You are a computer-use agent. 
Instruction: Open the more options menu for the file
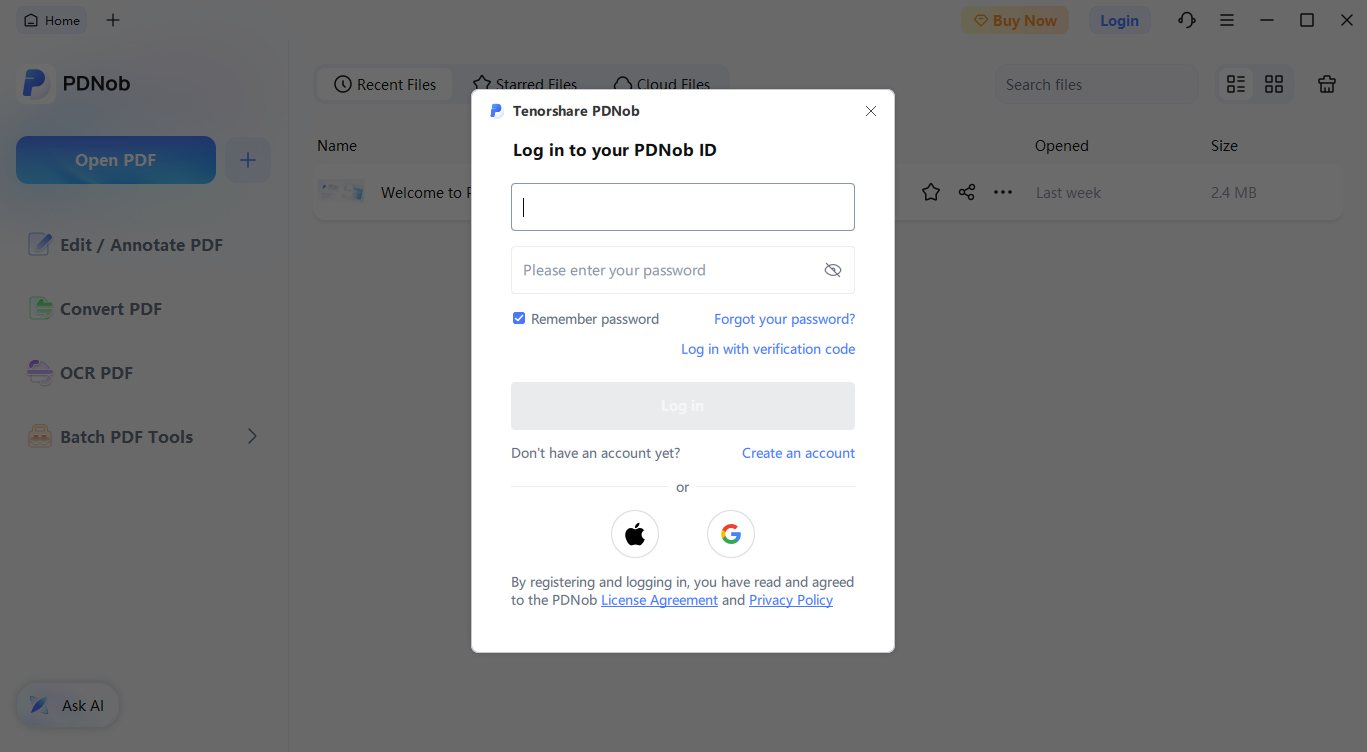click(1002, 192)
